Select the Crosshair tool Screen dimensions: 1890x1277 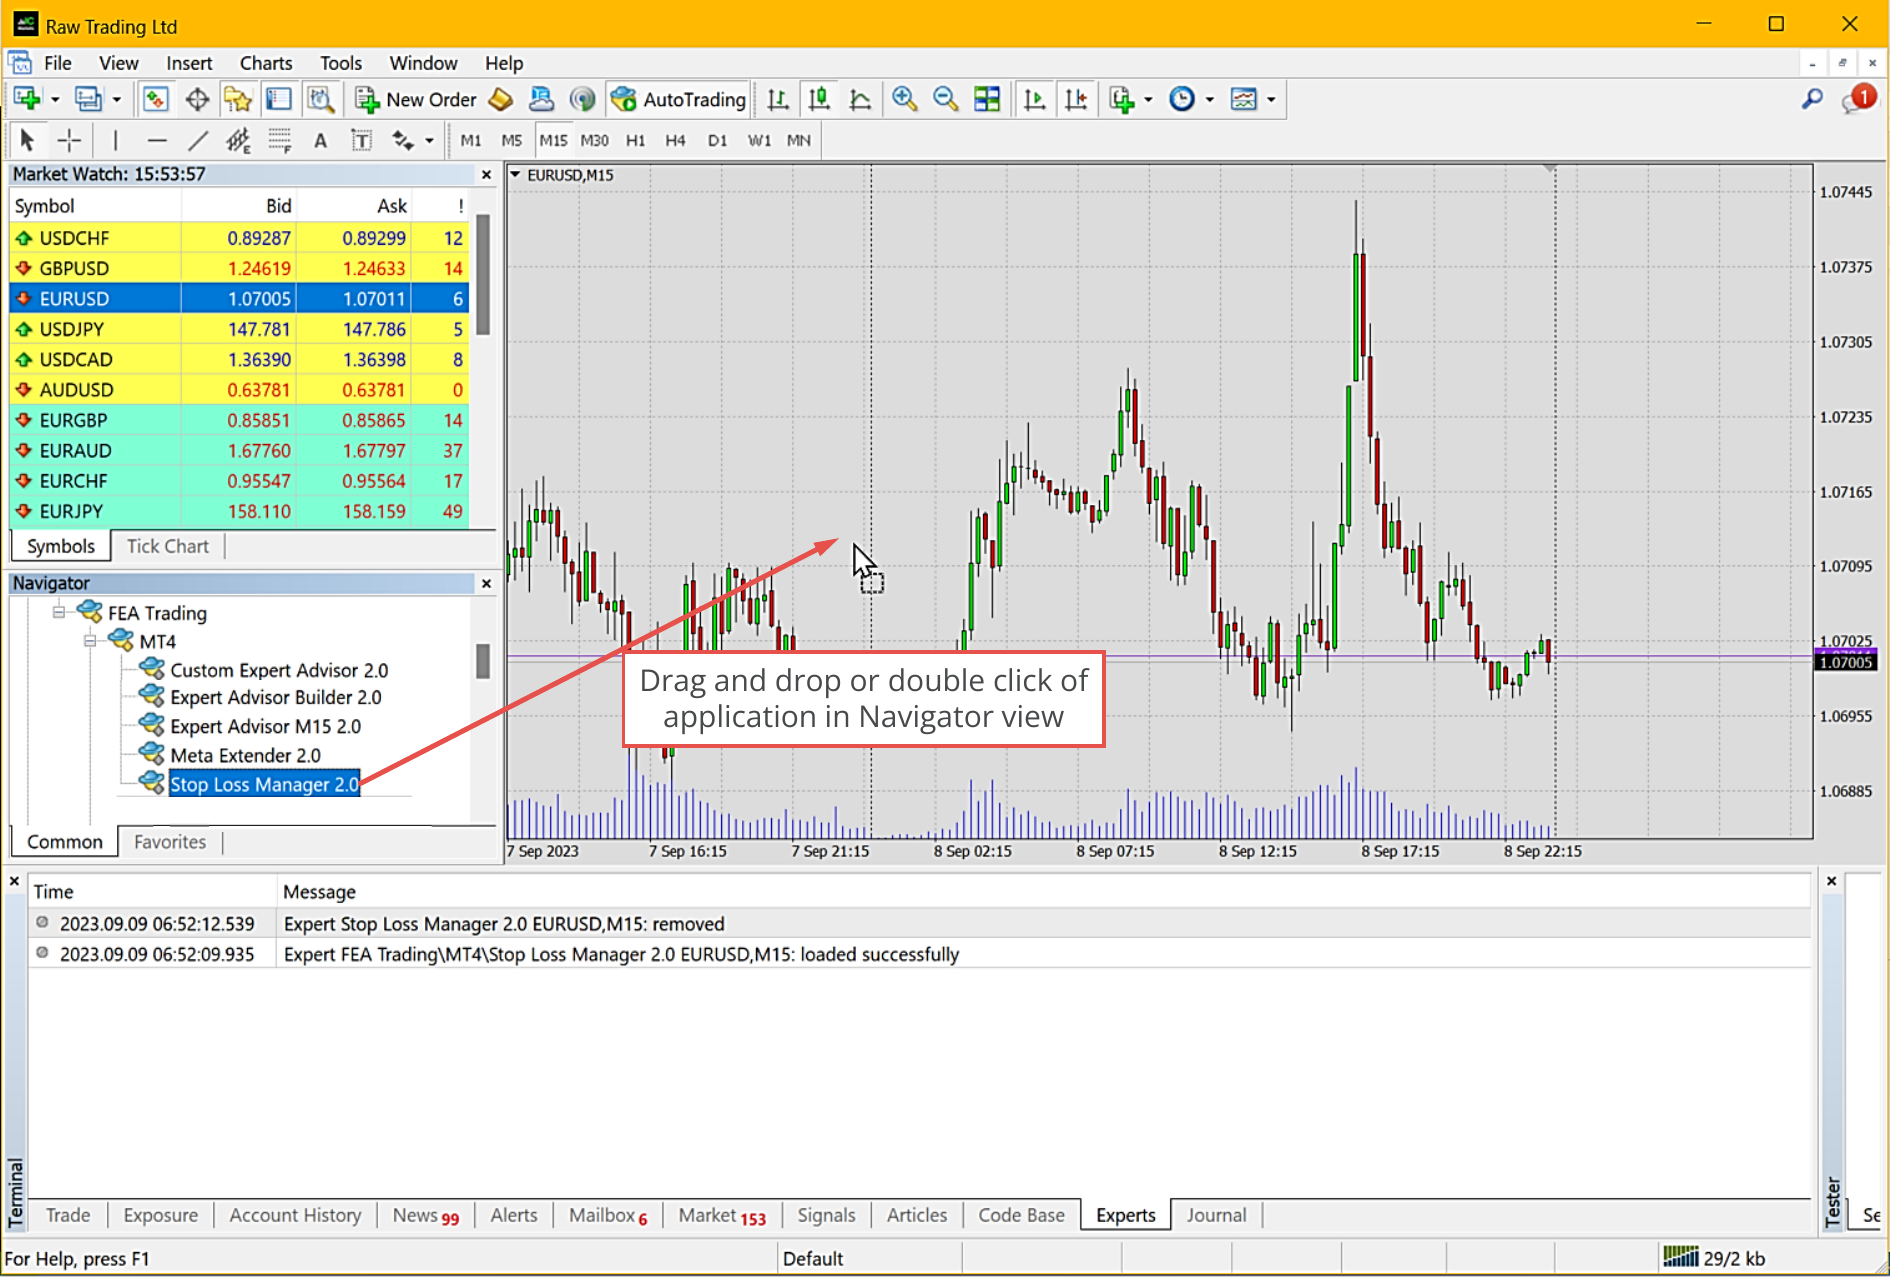pyautogui.click(x=69, y=140)
